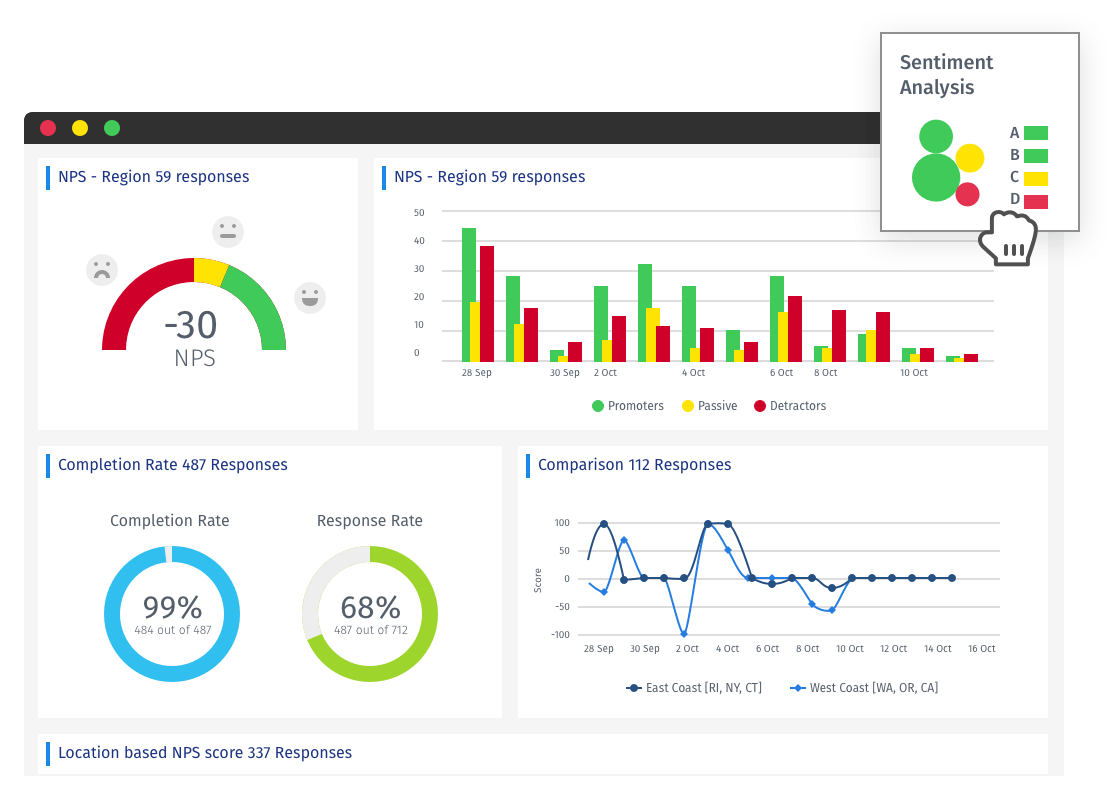Click the happy face emoji beside NPS gauge
Viewport: 1112px width, 800px height.
coord(310,297)
